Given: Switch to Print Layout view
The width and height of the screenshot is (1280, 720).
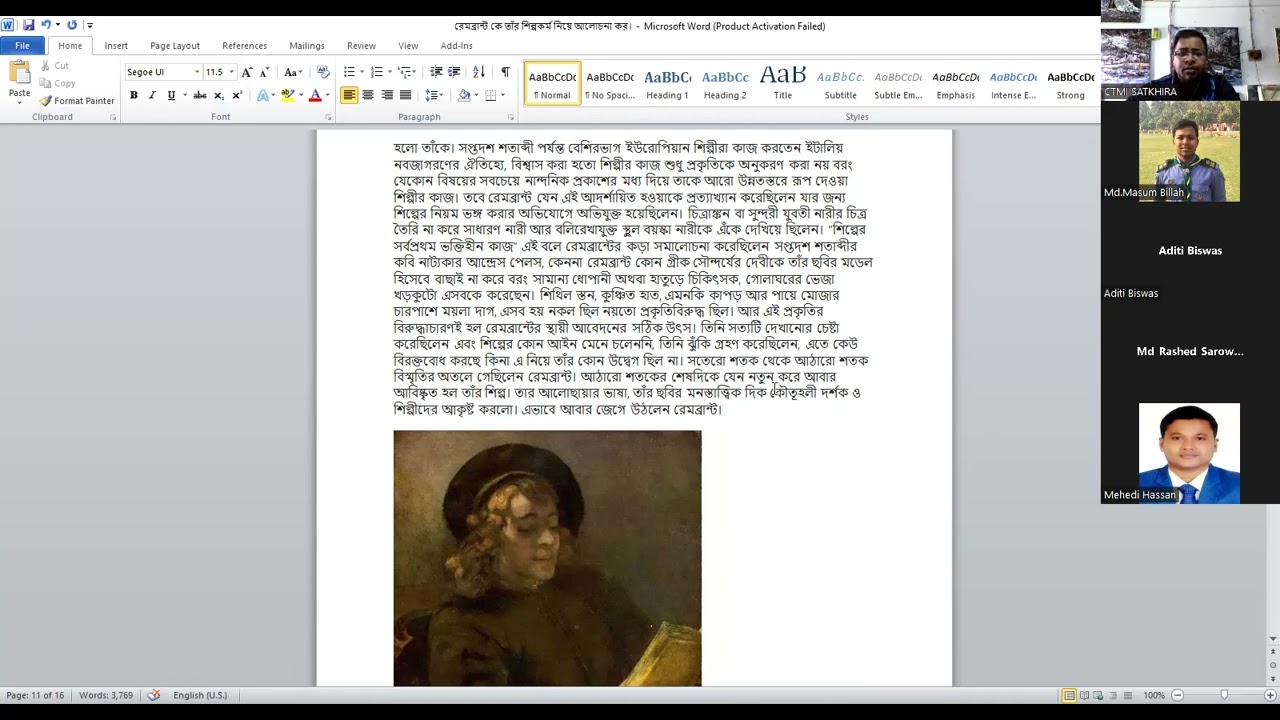Looking at the screenshot, I should (1069, 695).
